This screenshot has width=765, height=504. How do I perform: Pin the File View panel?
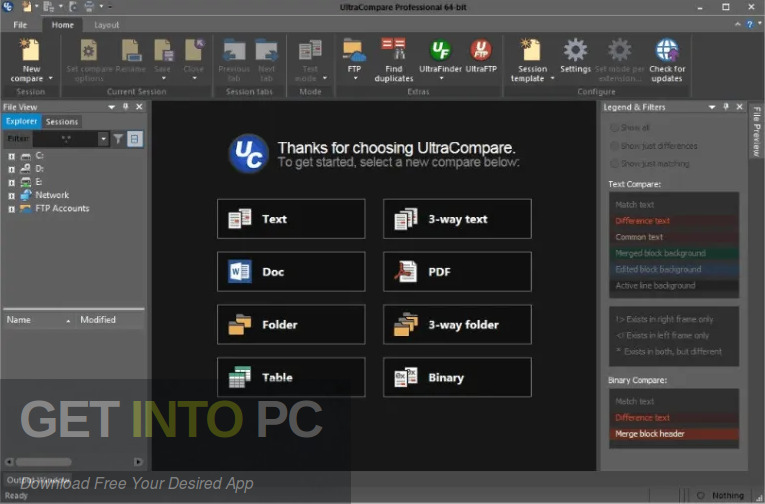(126, 106)
